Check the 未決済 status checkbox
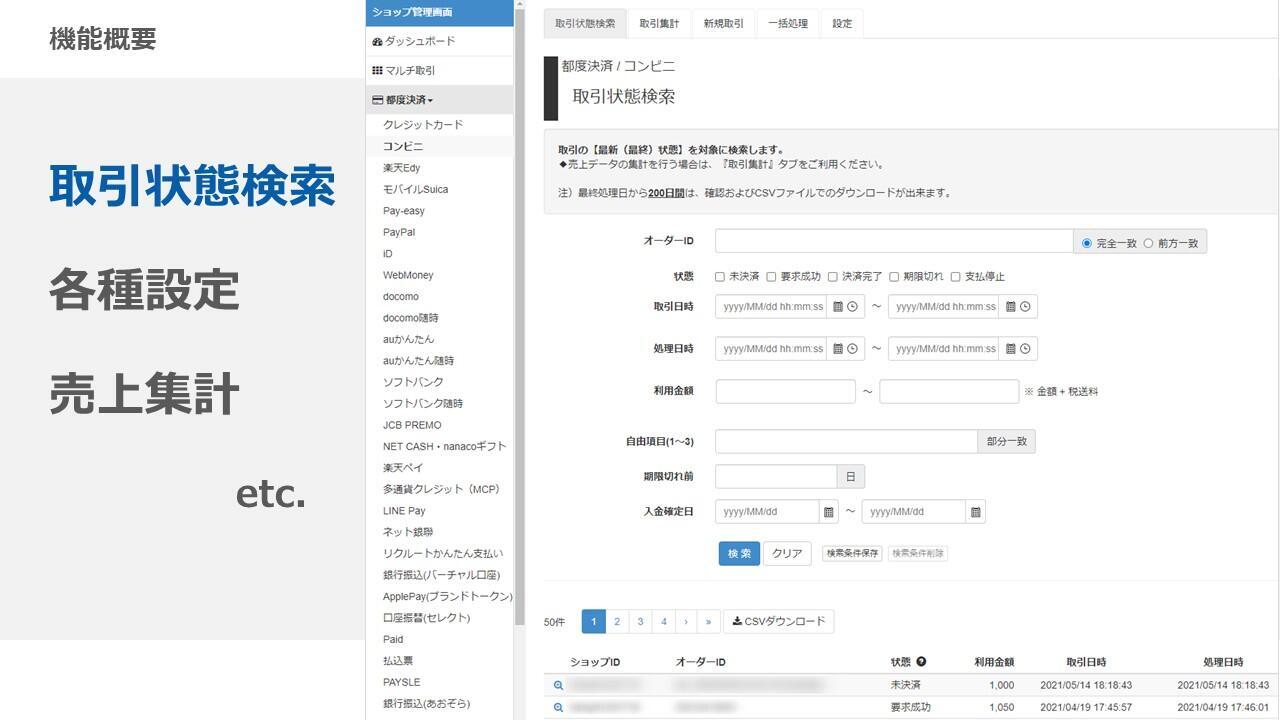The height and width of the screenshot is (720, 1280). click(x=720, y=277)
